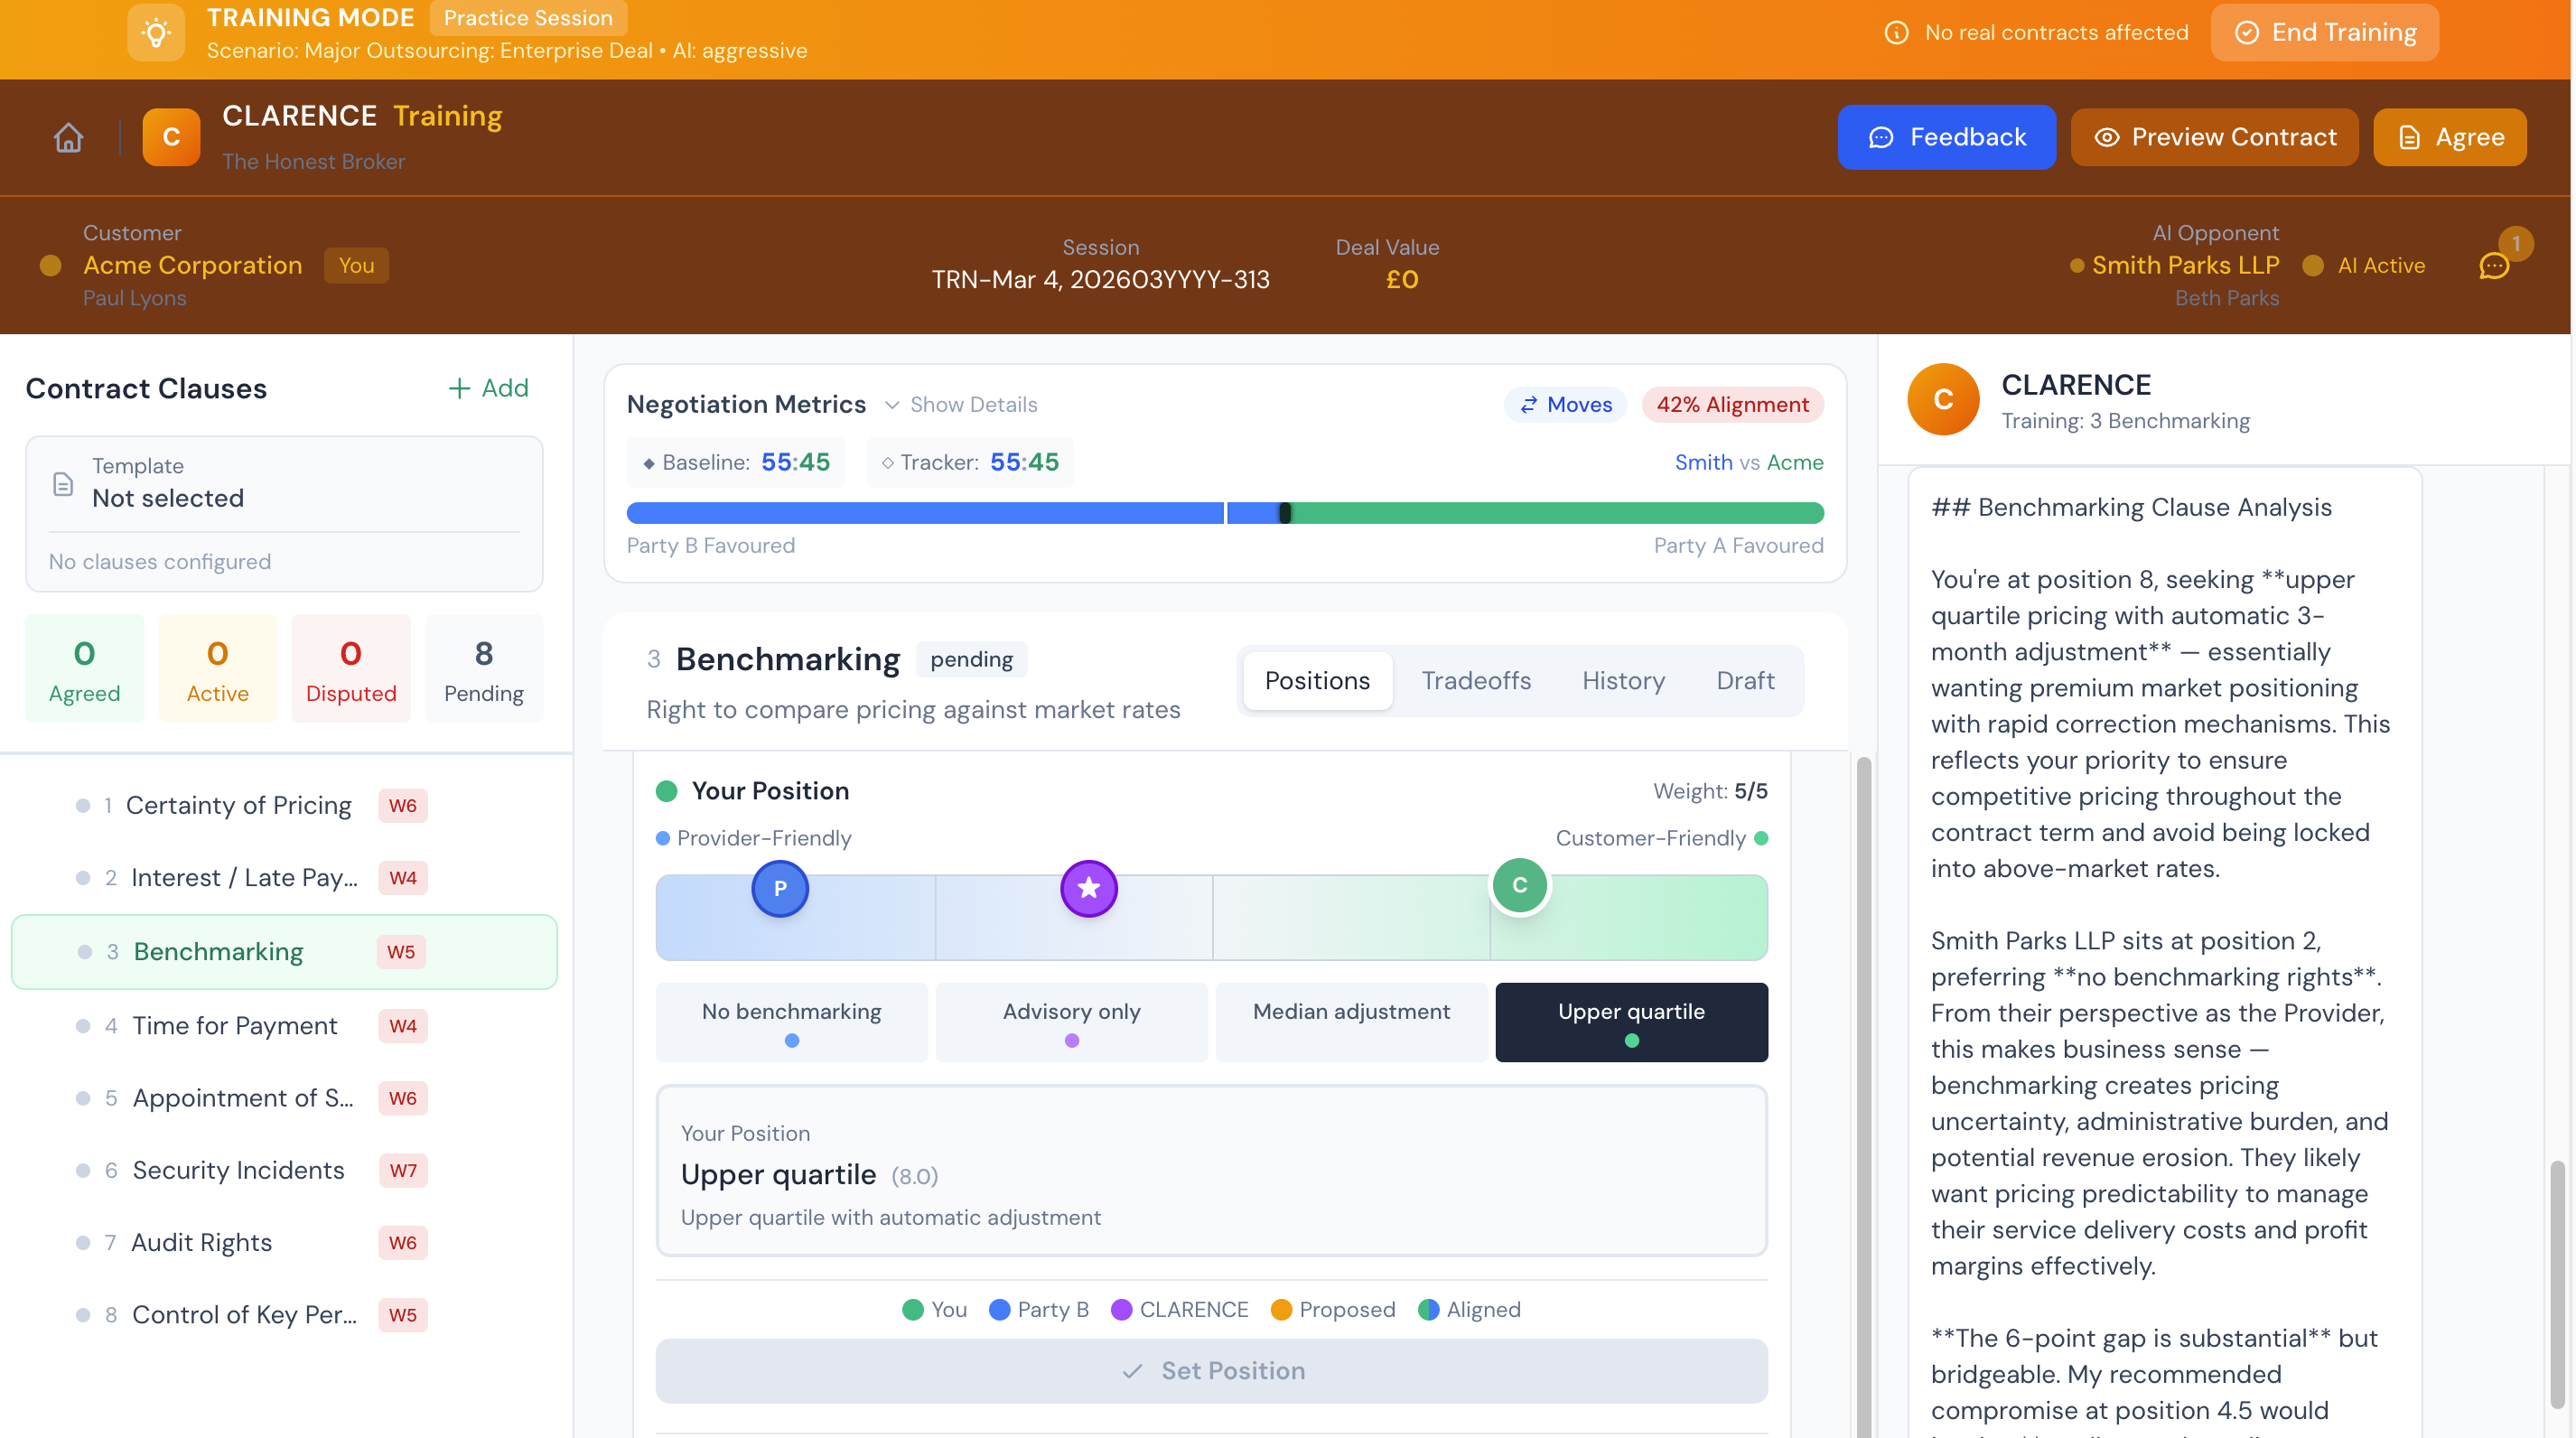Click the training mode lightbulb icon
This screenshot has width=2576, height=1438.
click(x=156, y=33)
